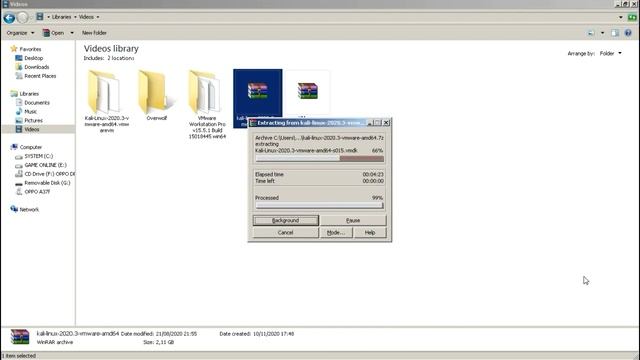640x360 pixels.
Task: Click the Background button in extraction dialog
Action: 285,220
